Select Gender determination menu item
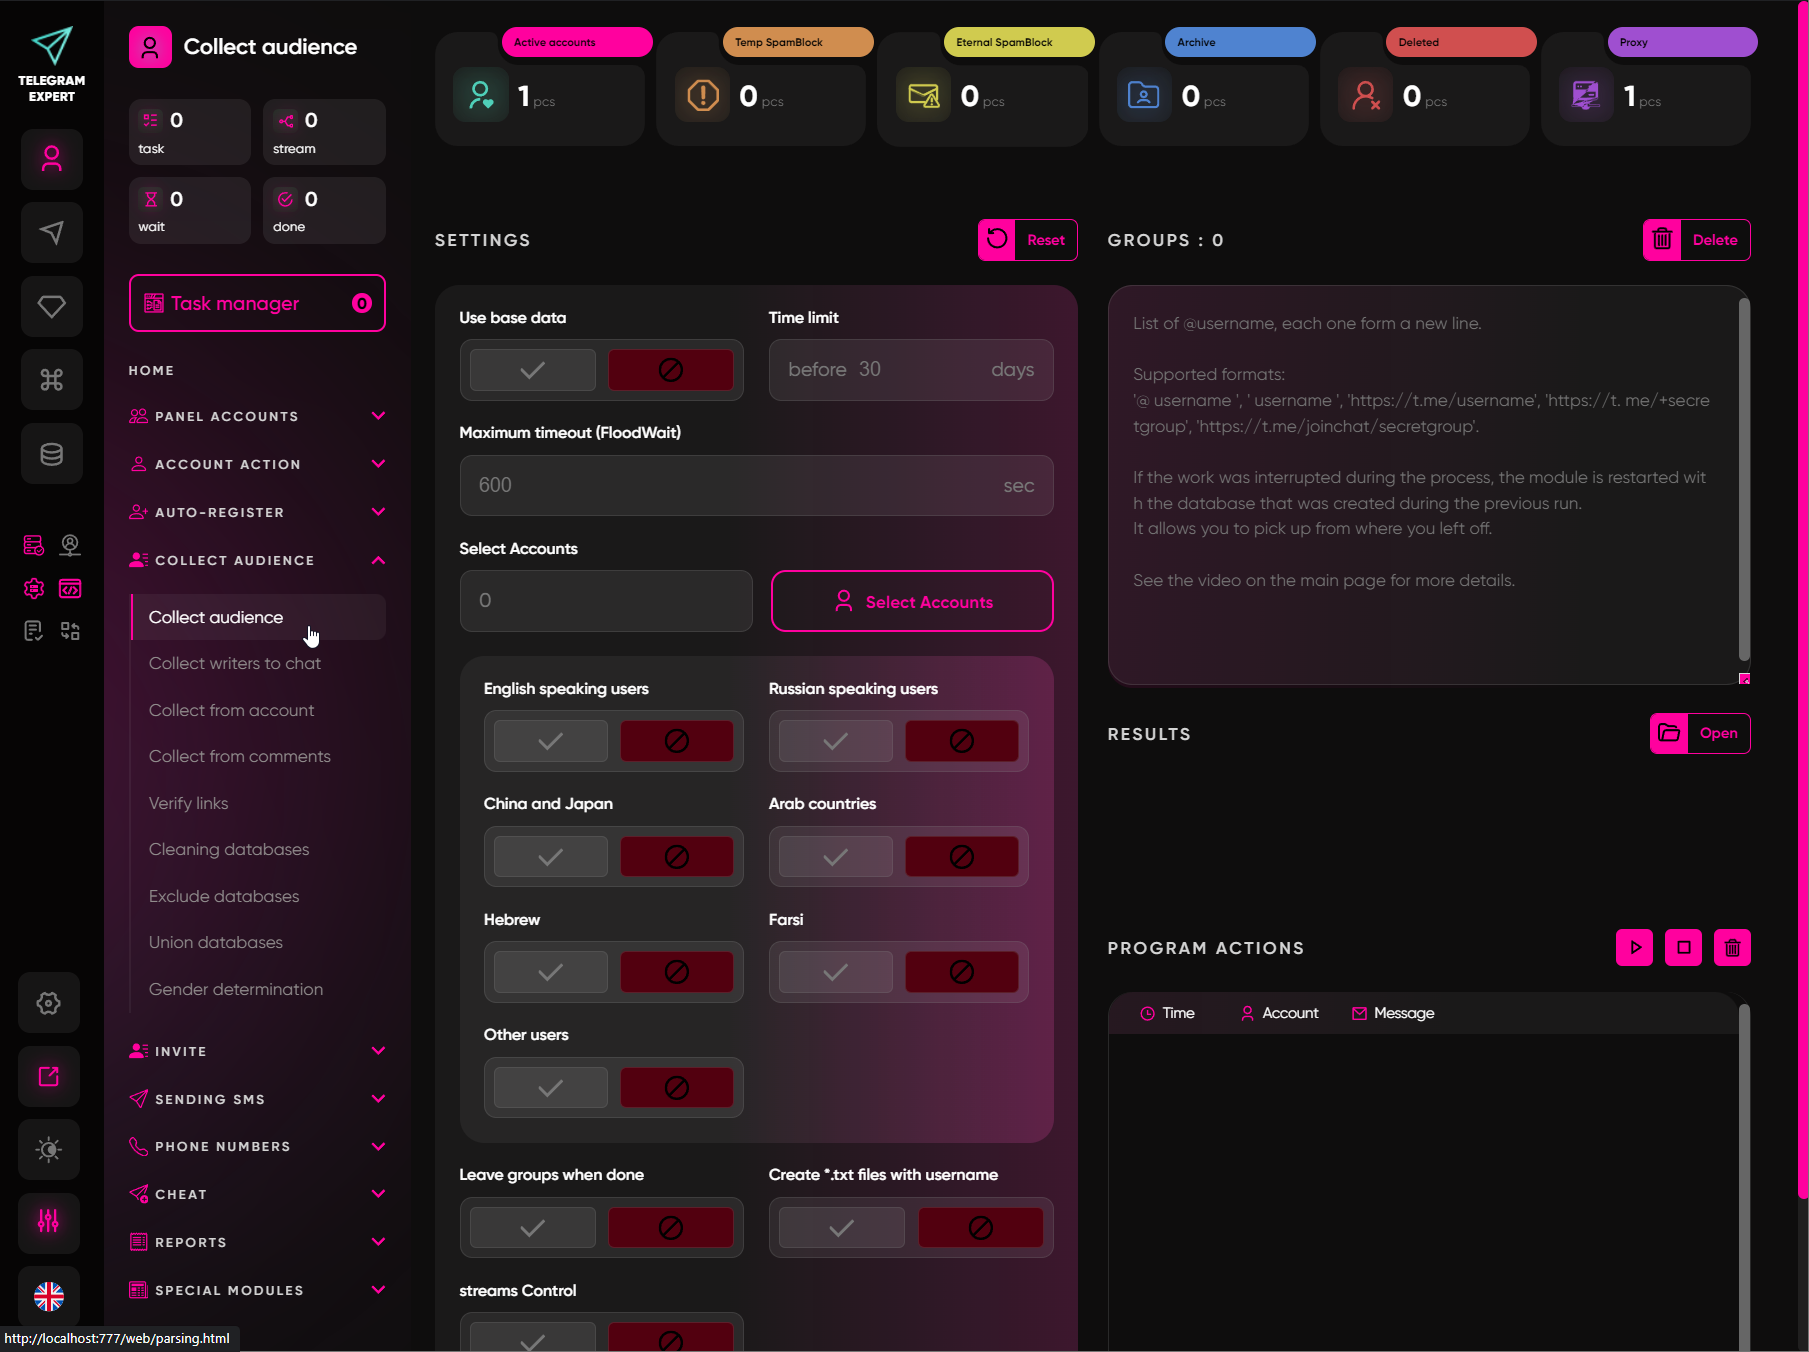 (236, 989)
